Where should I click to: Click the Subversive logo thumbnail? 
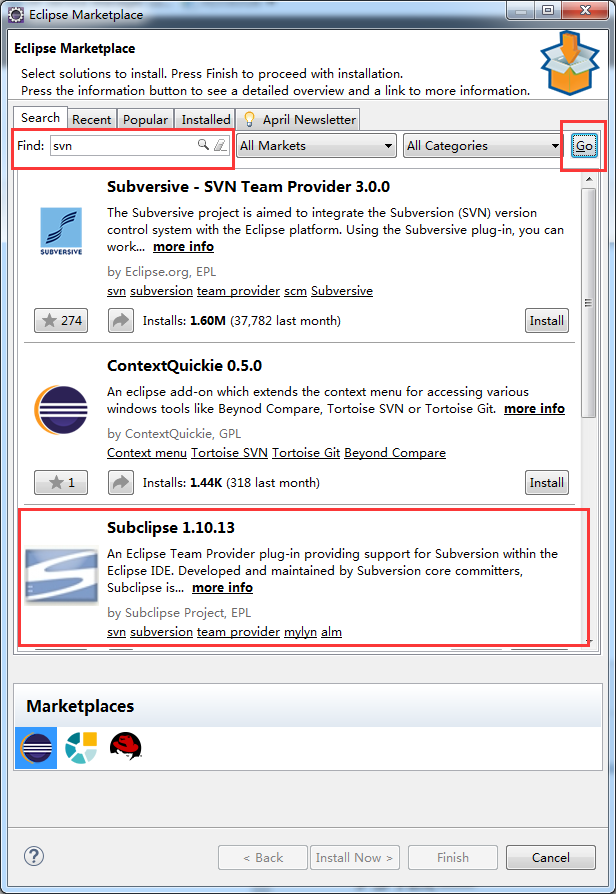coord(61,231)
